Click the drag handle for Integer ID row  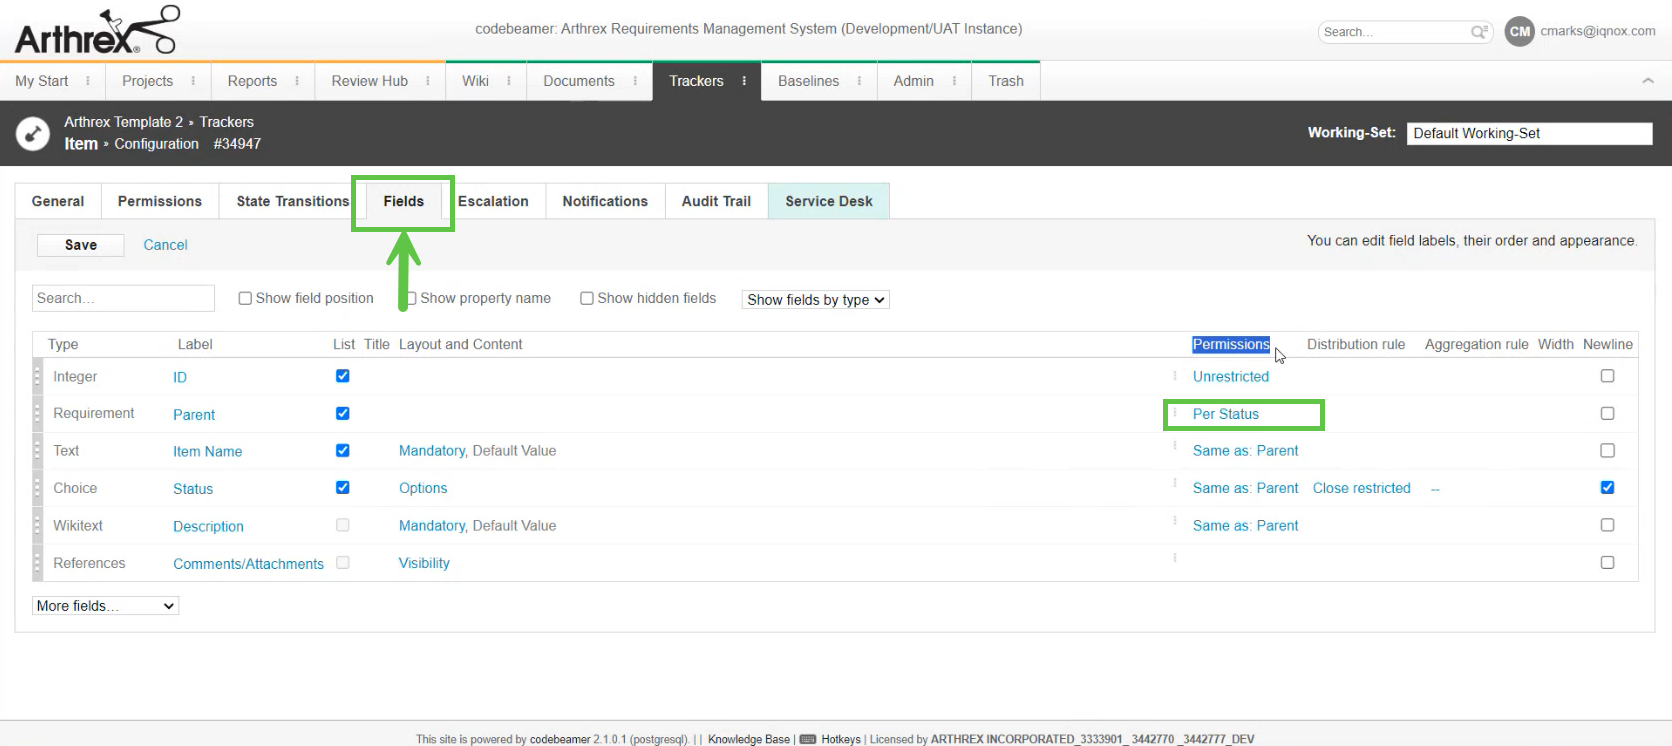coord(38,377)
